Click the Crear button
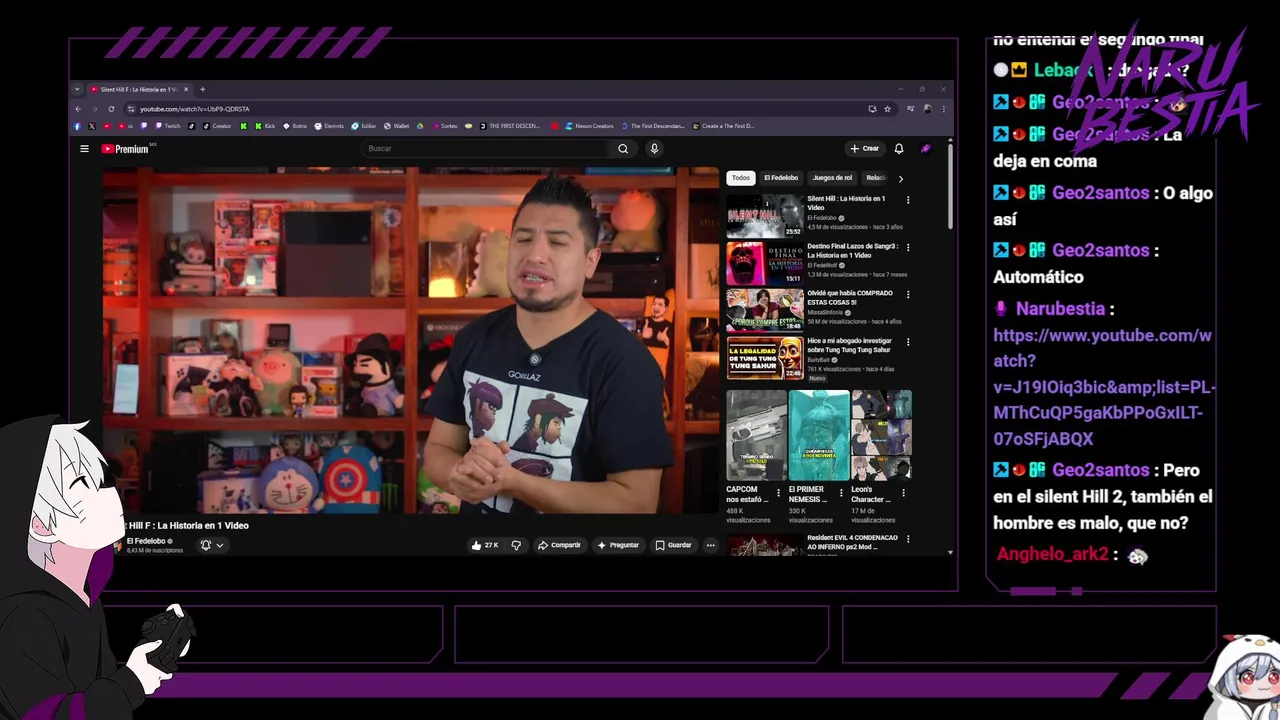The image size is (1280, 720). pos(865,149)
